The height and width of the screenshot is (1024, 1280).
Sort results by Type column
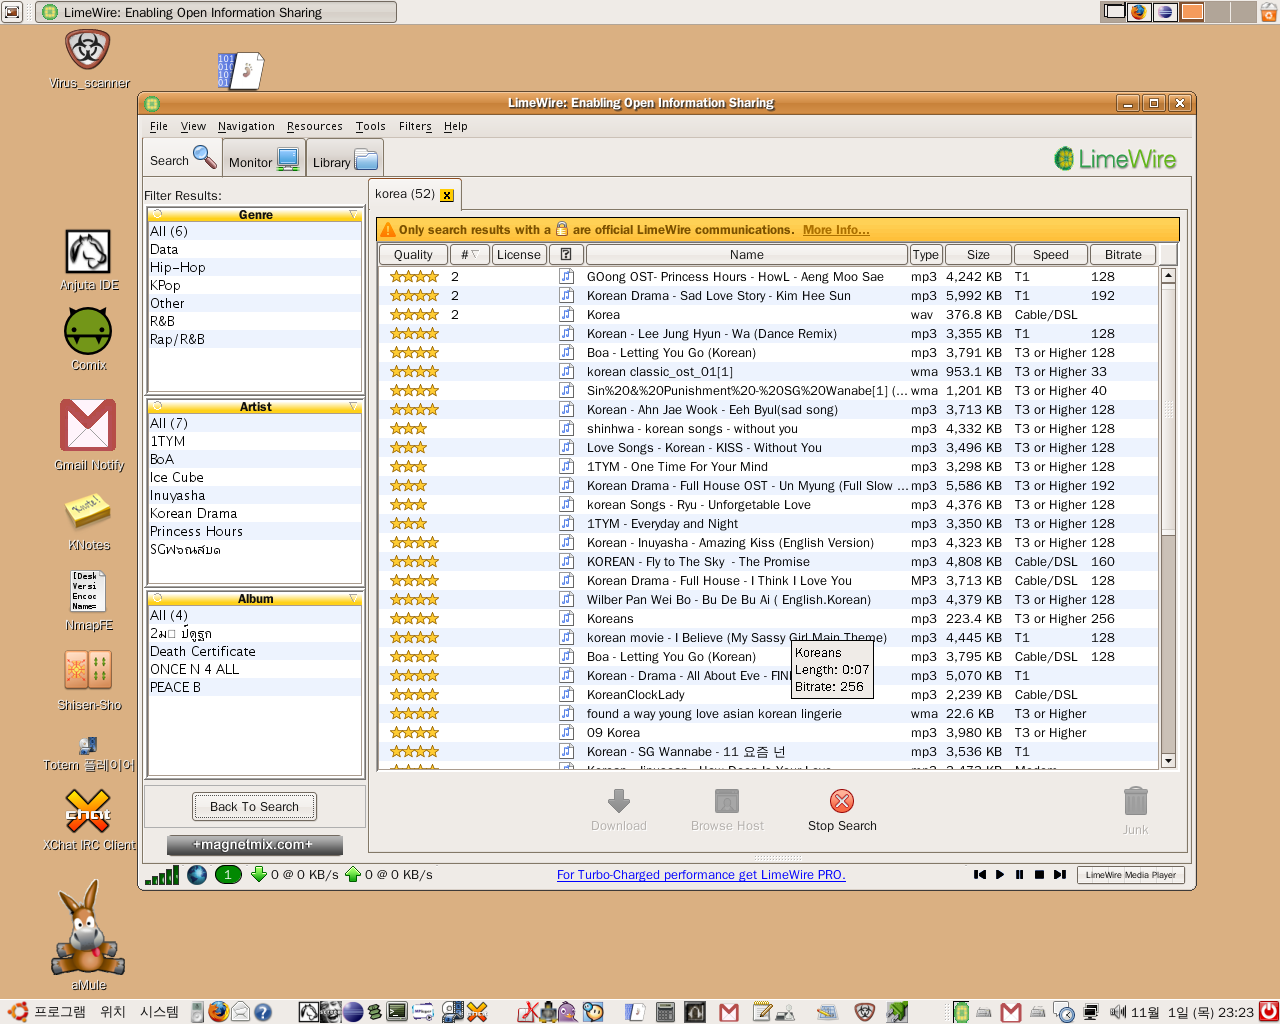(x=926, y=255)
